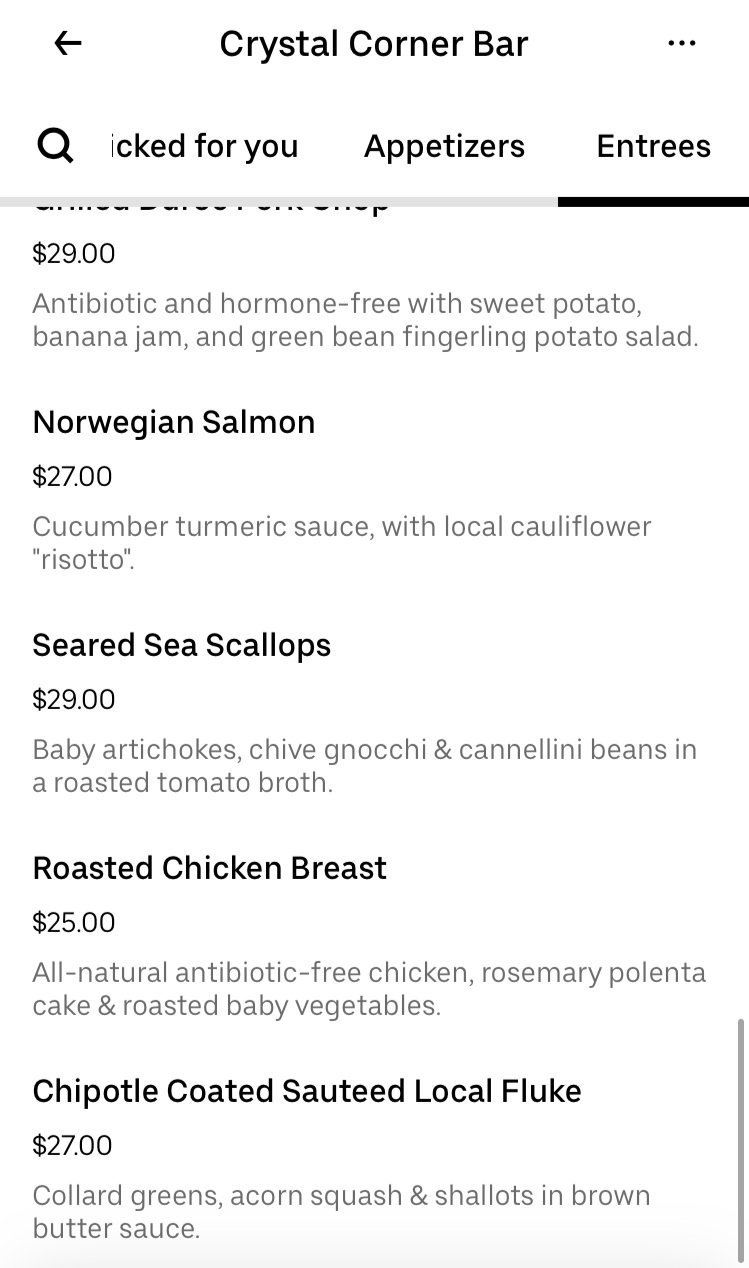
Task: Select the Entrees tab
Action: click(x=653, y=146)
